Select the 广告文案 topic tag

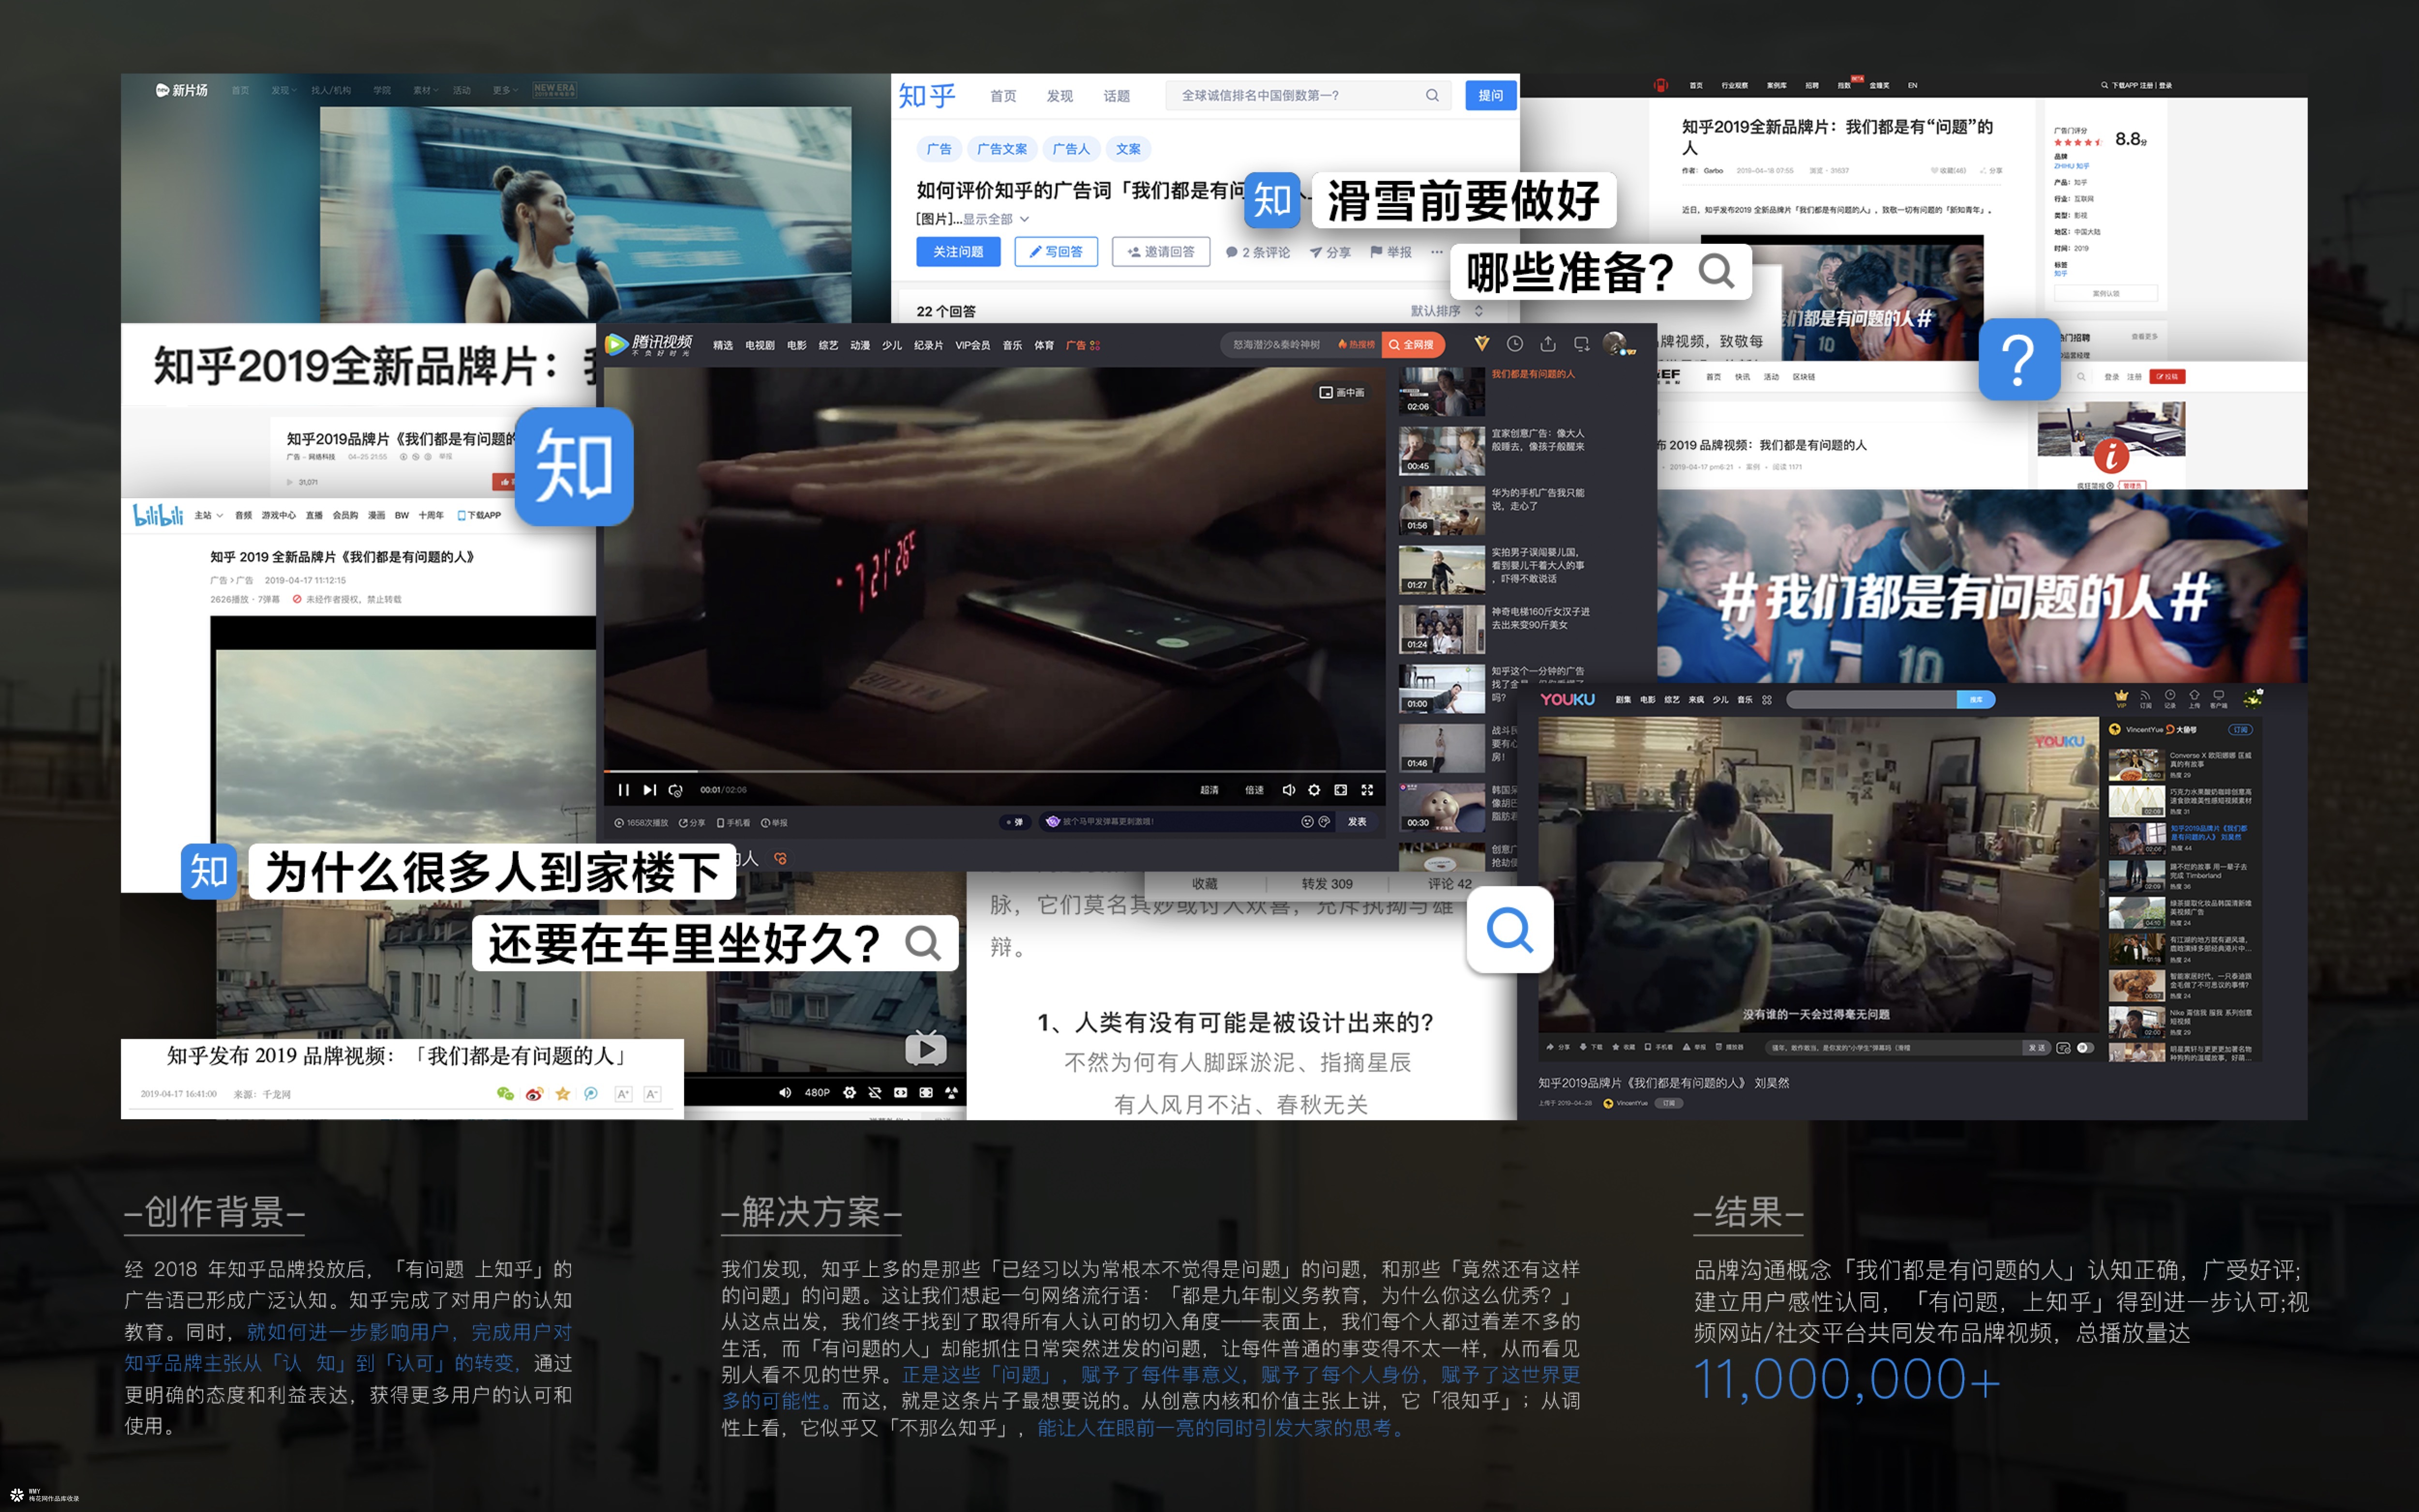[1002, 149]
